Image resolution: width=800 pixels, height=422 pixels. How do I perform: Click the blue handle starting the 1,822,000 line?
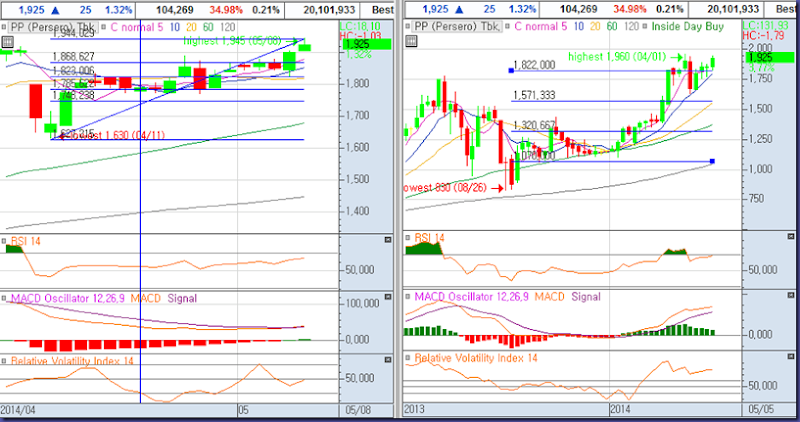[x=511, y=70]
